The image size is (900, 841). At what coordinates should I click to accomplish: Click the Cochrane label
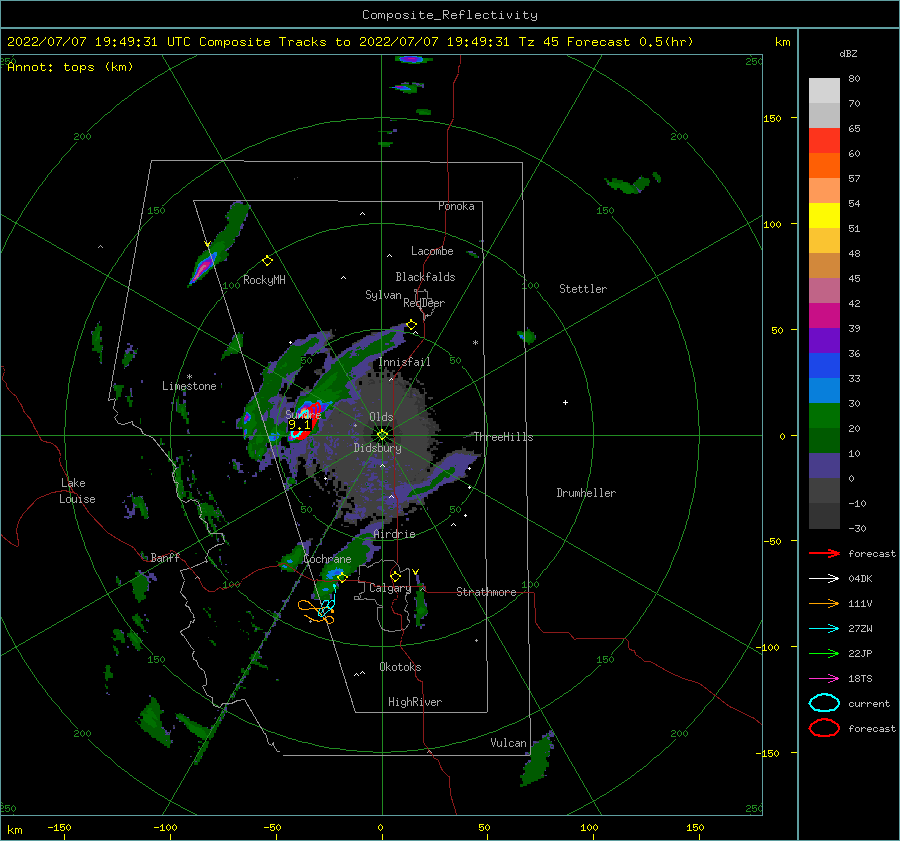pos(327,559)
